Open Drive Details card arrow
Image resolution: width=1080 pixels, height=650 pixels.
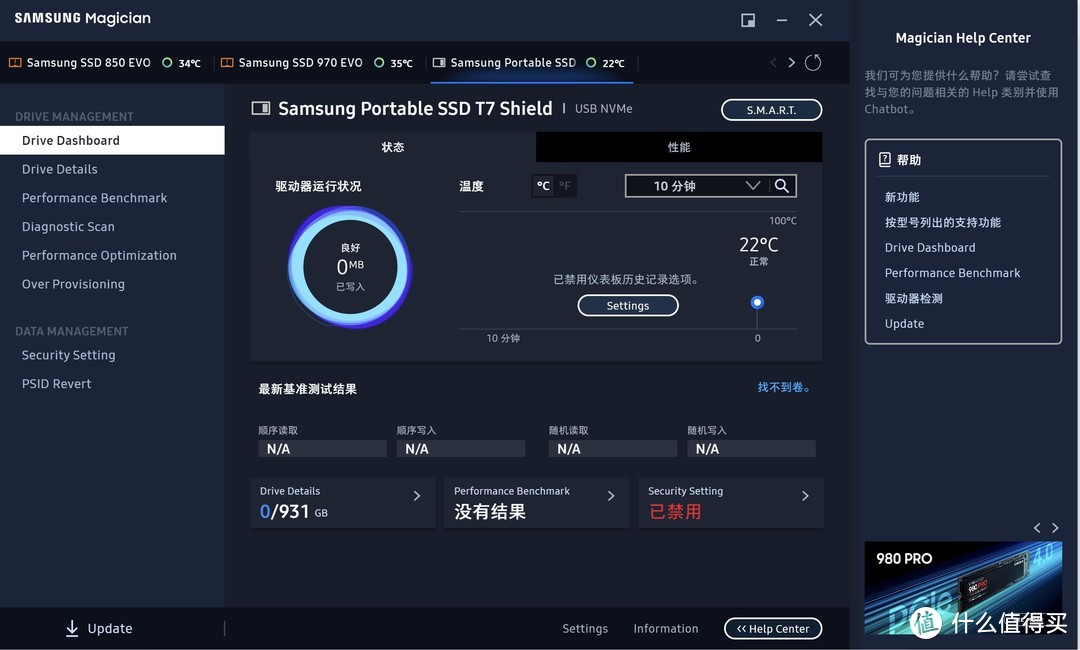[x=417, y=496]
